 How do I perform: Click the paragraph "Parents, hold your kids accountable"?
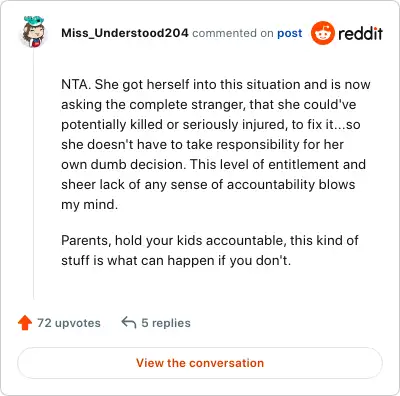click(210, 250)
